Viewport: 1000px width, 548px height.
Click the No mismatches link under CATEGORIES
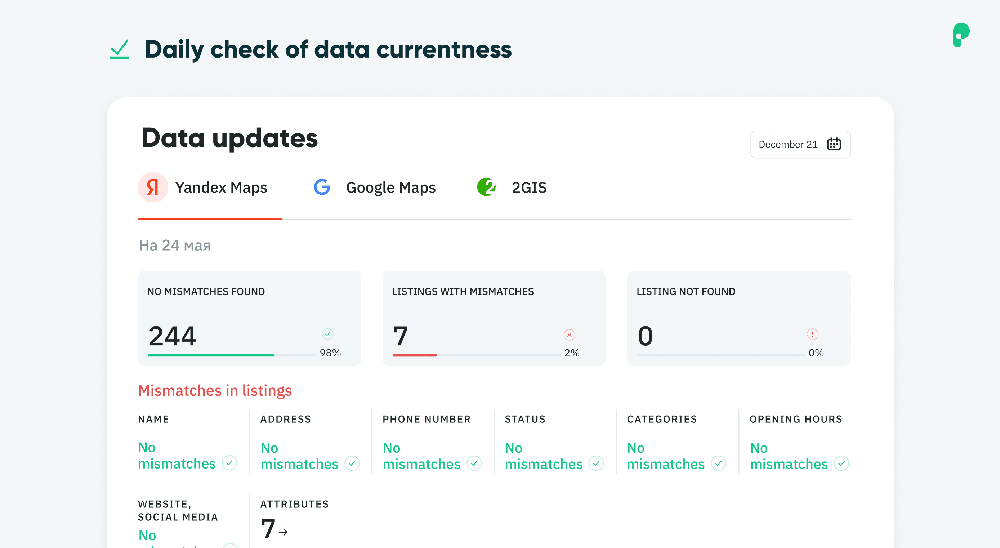(x=665, y=456)
